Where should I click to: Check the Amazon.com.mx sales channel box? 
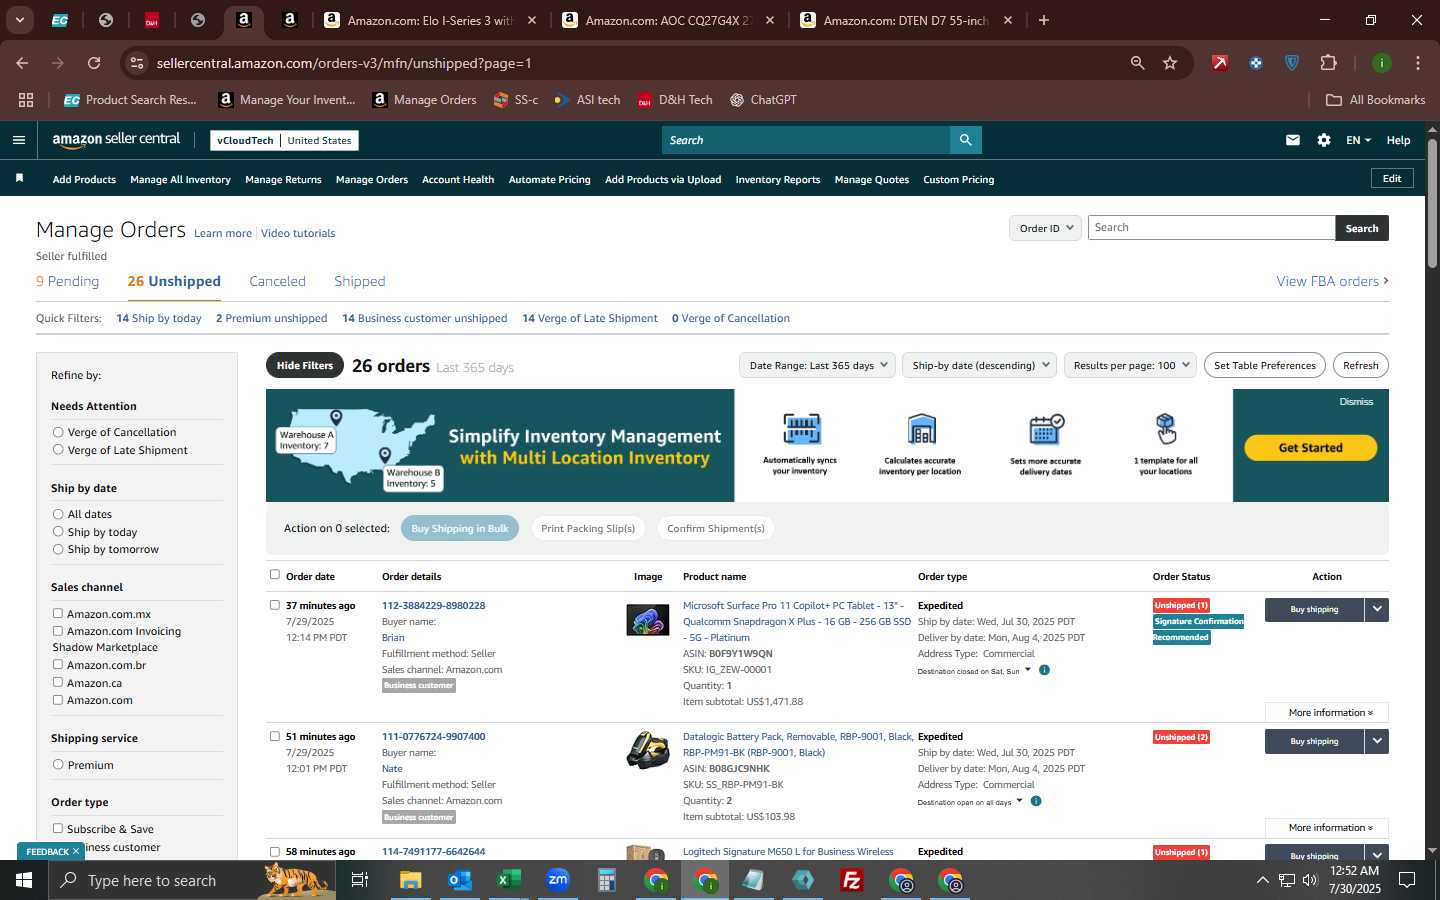(58, 613)
